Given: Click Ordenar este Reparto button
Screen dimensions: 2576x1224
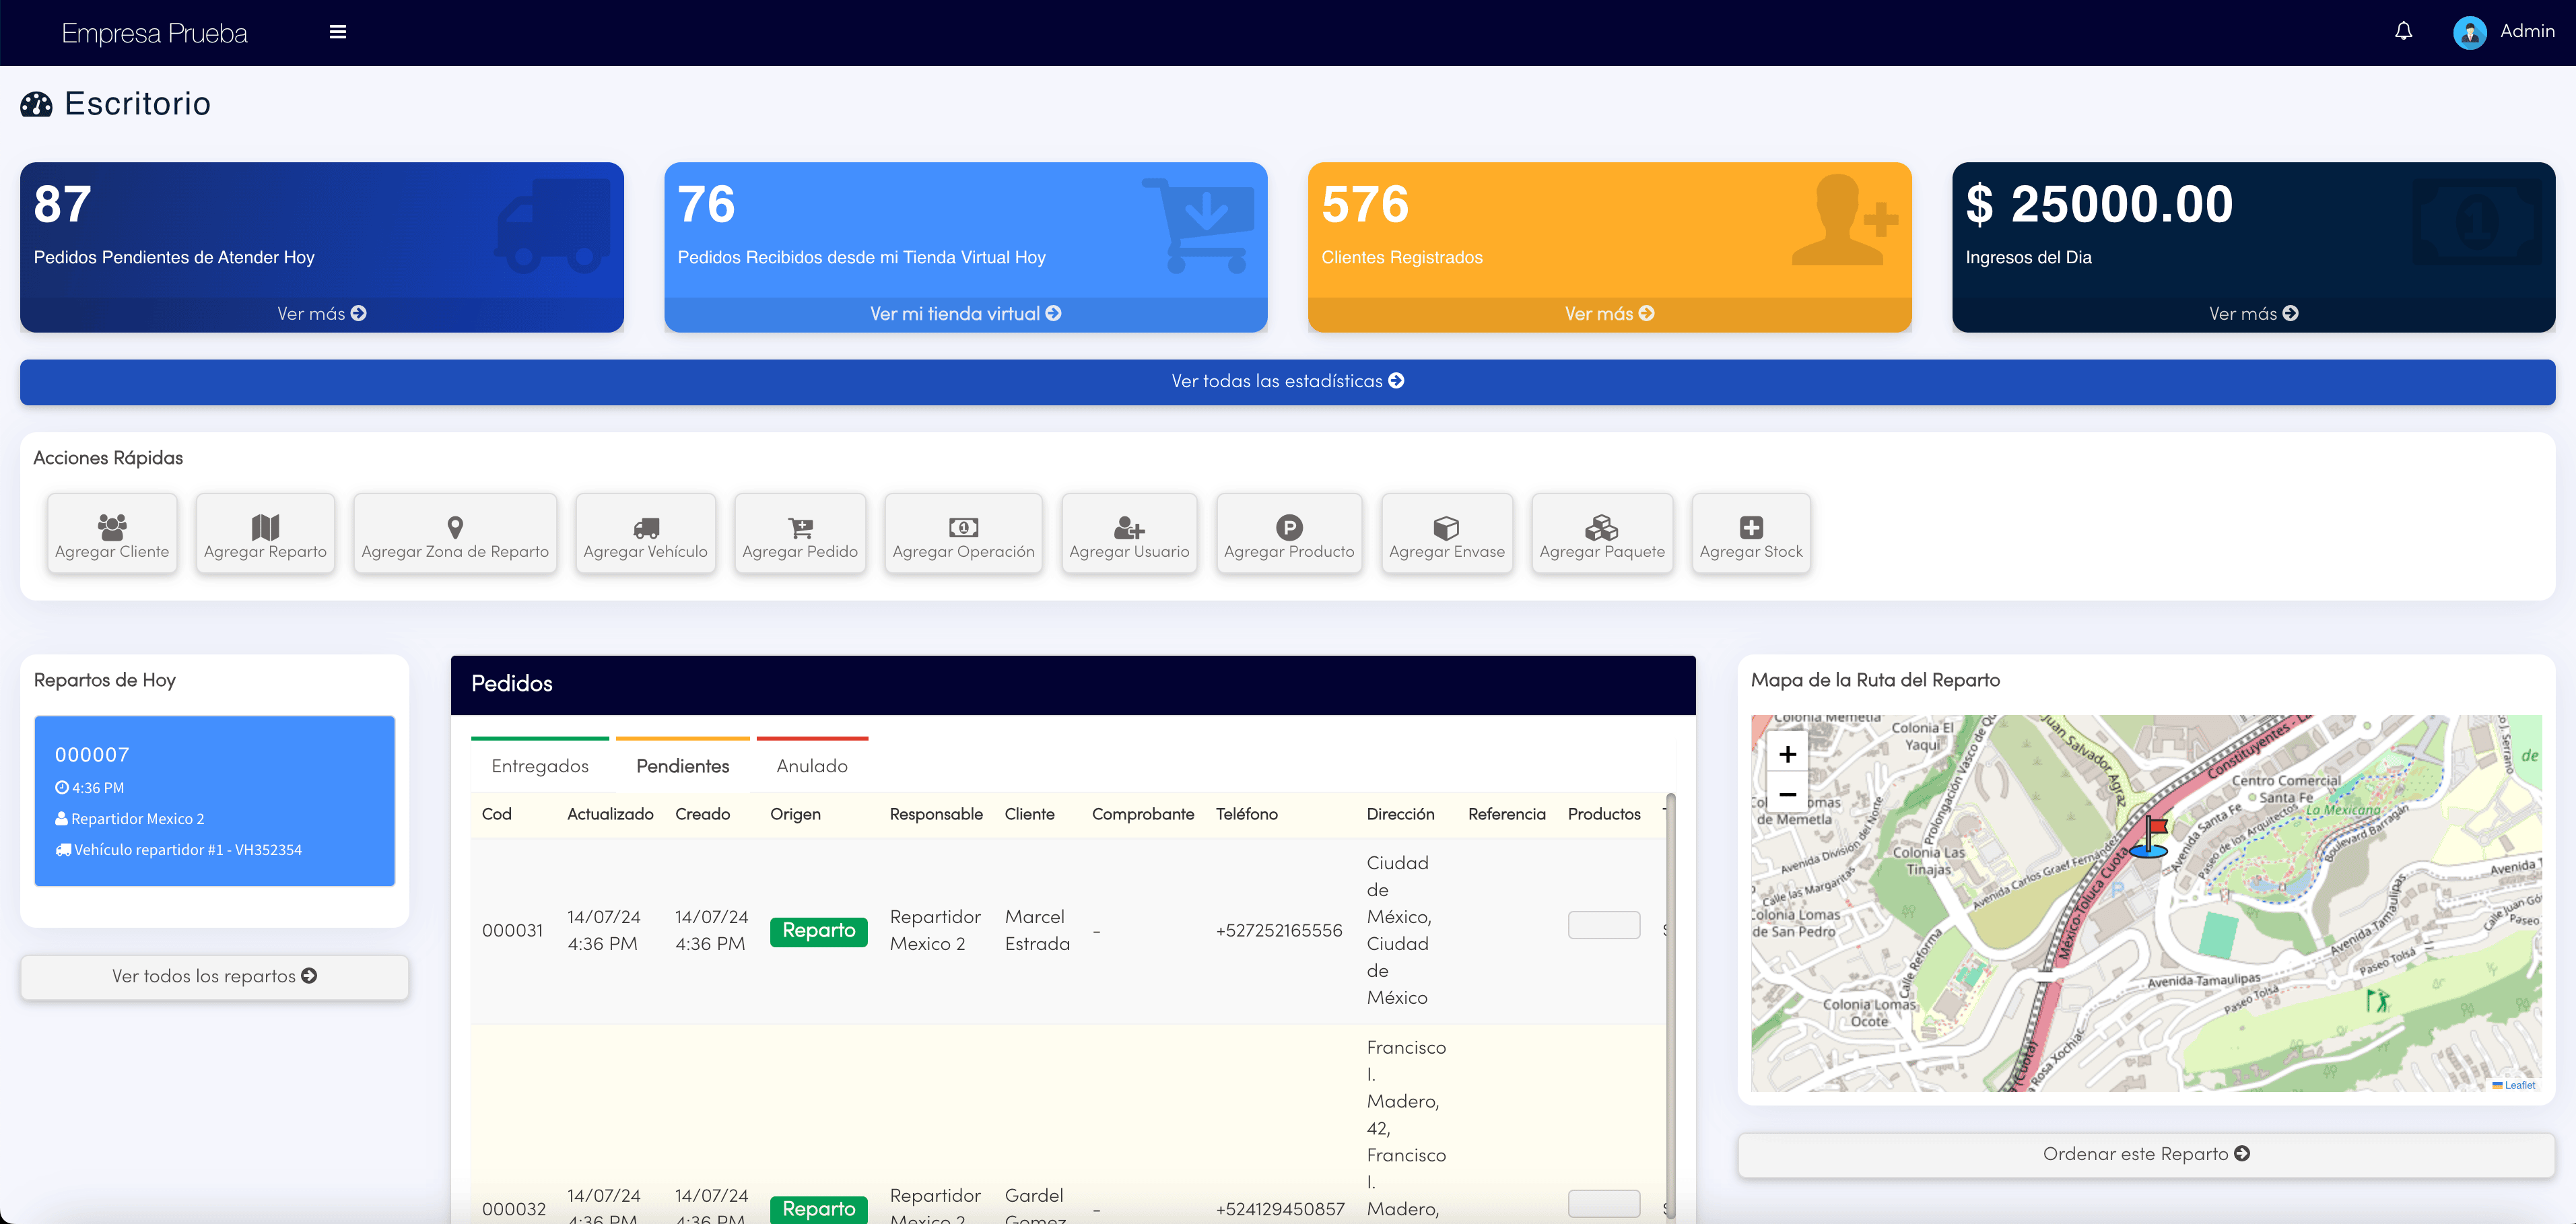Looking at the screenshot, I should pyautogui.click(x=2146, y=1154).
